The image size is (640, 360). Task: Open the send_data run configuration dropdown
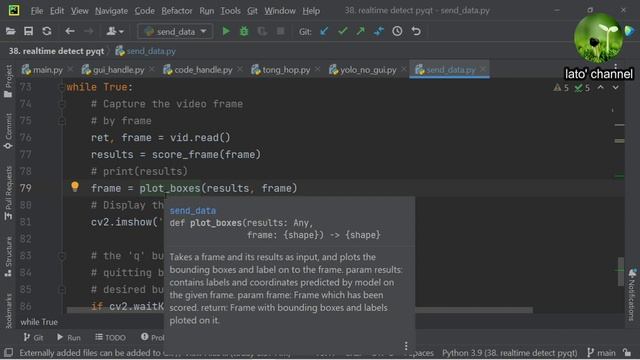click(x=175, y=31)
